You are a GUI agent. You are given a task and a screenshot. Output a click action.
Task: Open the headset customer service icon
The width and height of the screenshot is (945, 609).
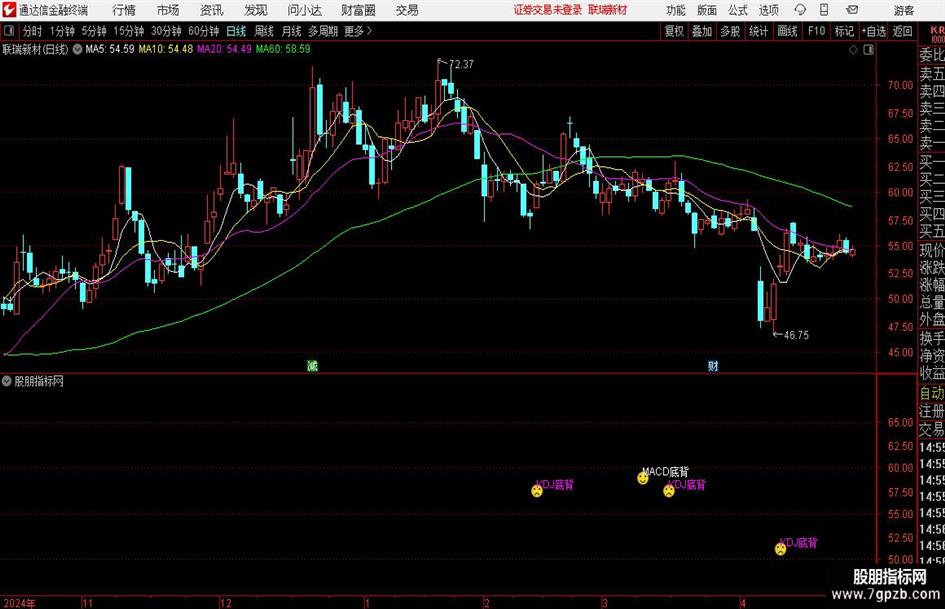coord(800,10)
